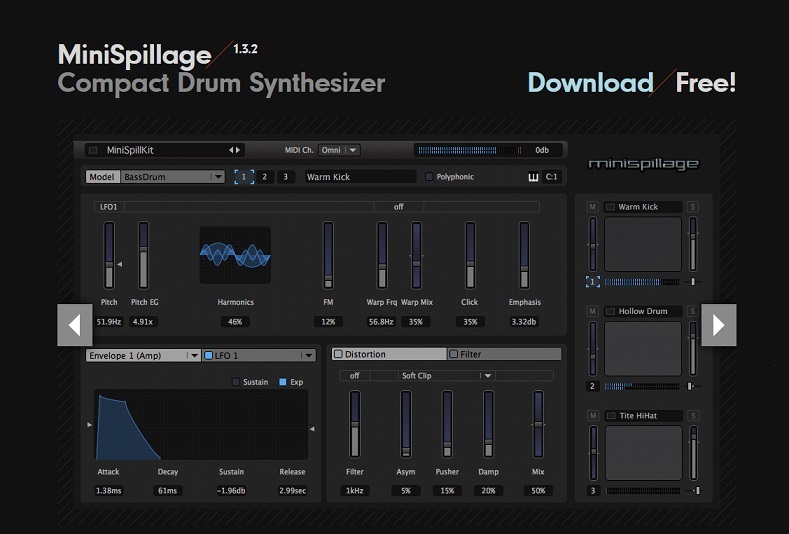Adjust the Warp Mix slider
789x534 pixels.
pos(416,256)
